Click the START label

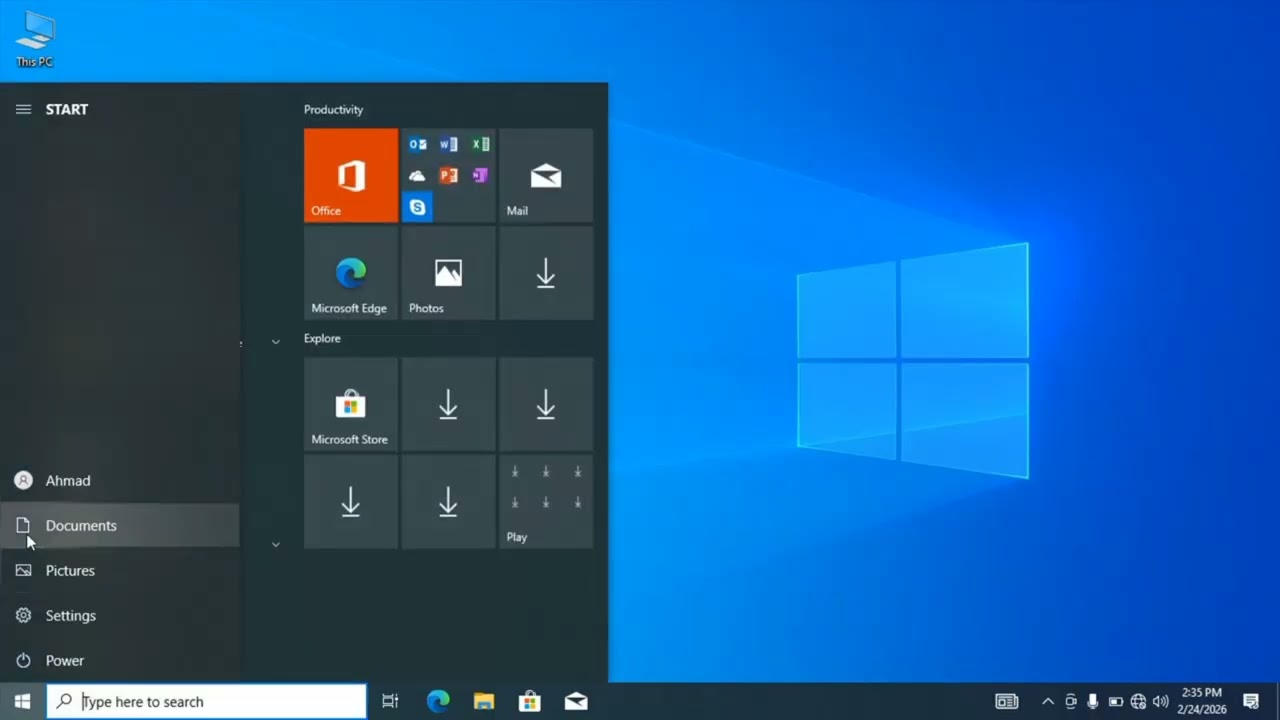click(x=67, y=109)
